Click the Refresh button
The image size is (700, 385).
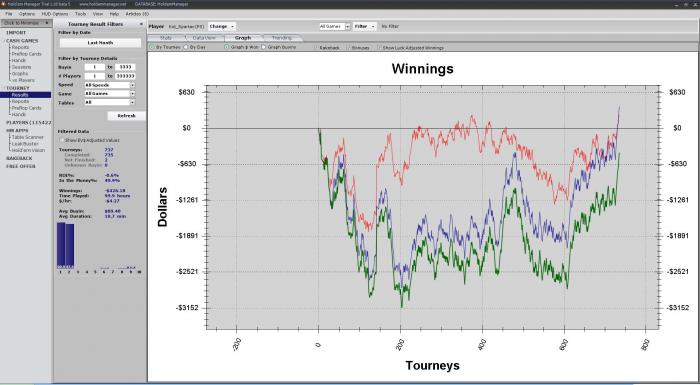coord(126,116)
